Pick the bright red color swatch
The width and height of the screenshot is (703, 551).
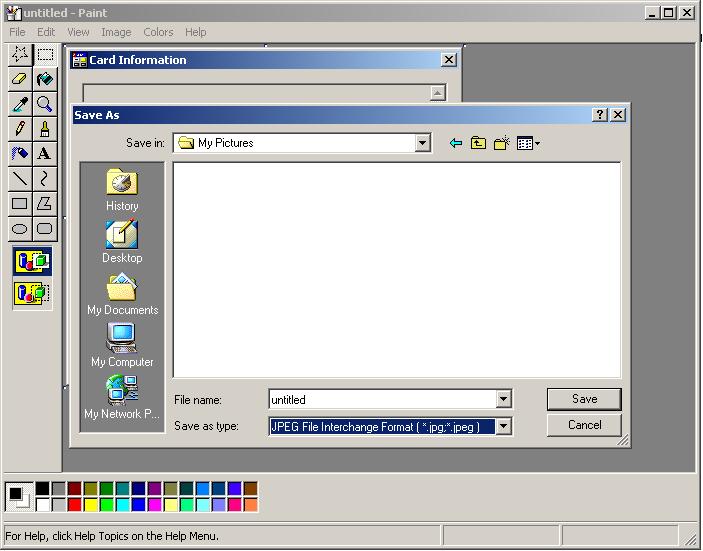click(74, 505)
